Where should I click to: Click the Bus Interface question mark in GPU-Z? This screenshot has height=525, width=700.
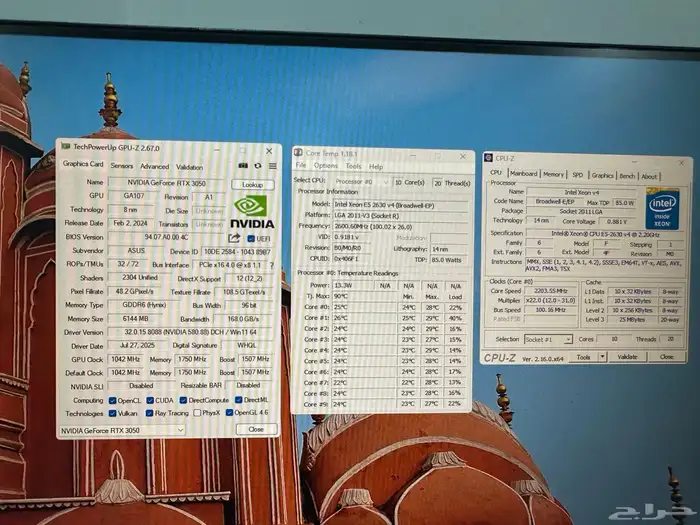tap(271, 265)
